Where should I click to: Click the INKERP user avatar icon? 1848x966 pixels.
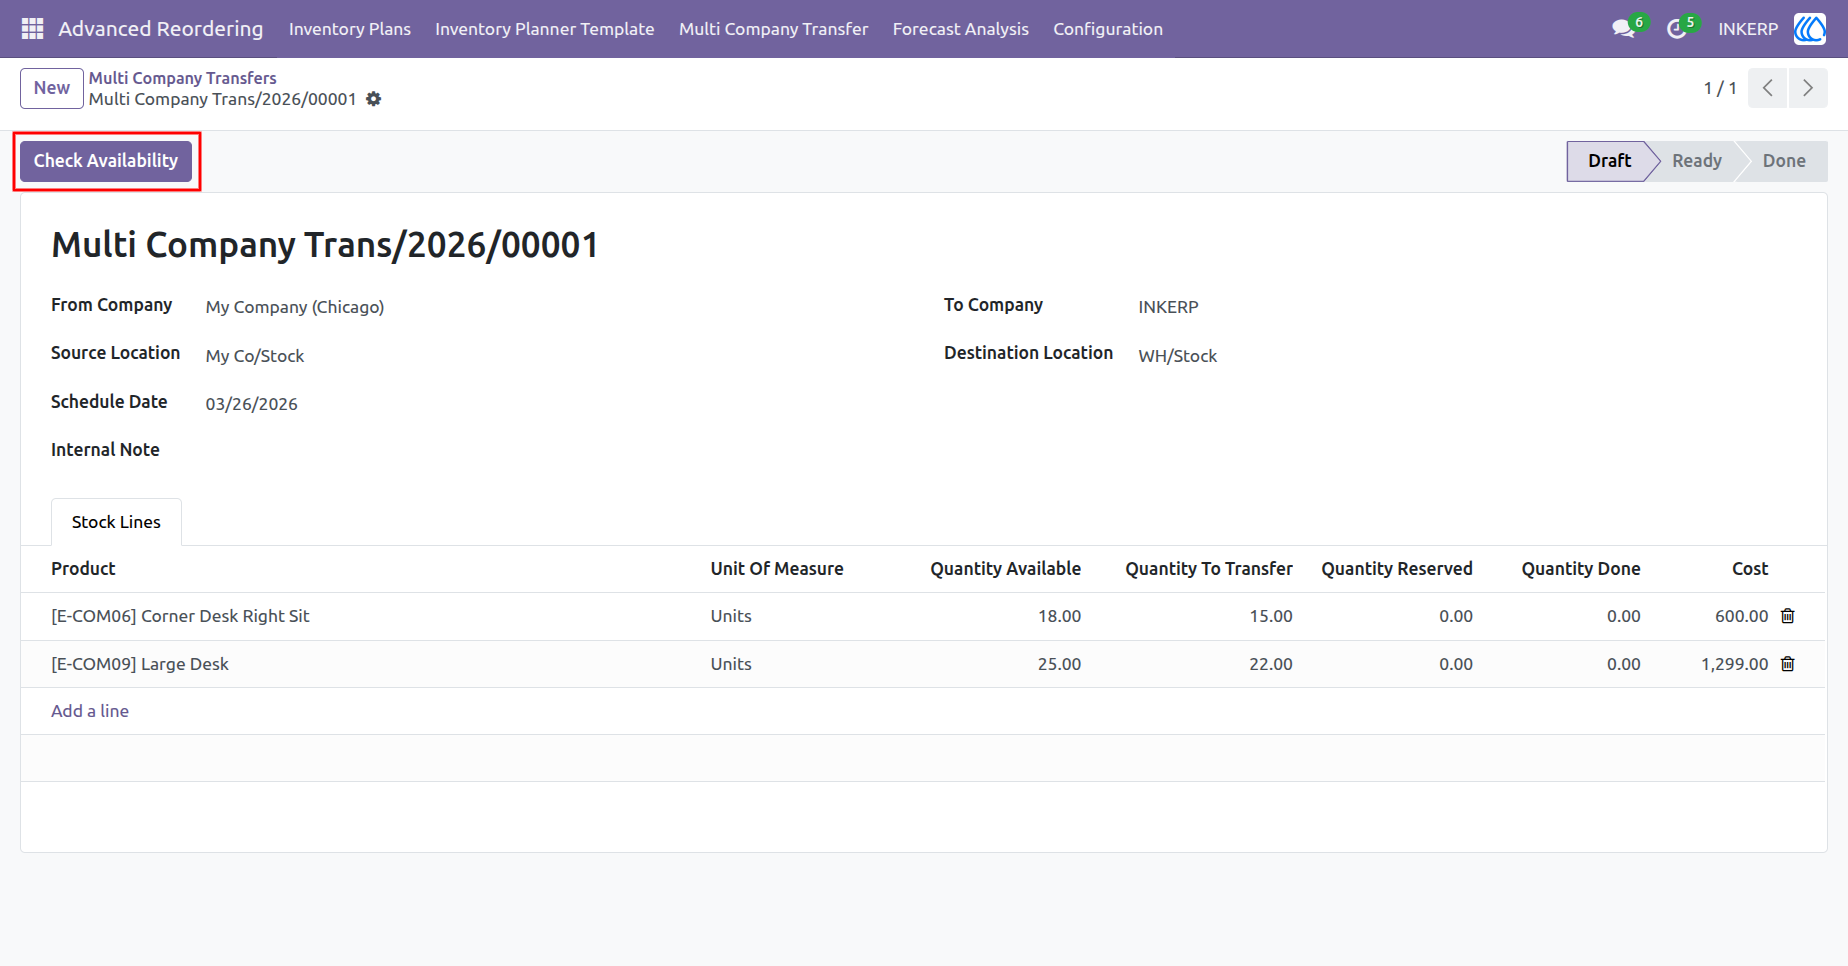point(1809,29)
